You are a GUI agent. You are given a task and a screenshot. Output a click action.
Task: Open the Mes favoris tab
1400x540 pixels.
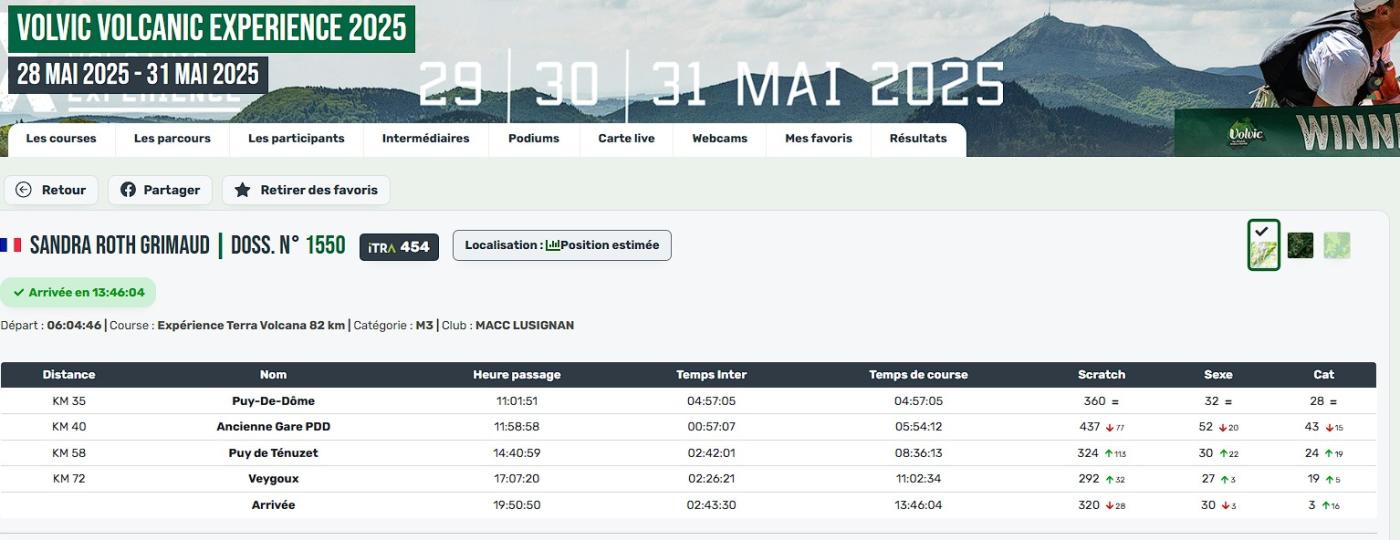point(818,139)
